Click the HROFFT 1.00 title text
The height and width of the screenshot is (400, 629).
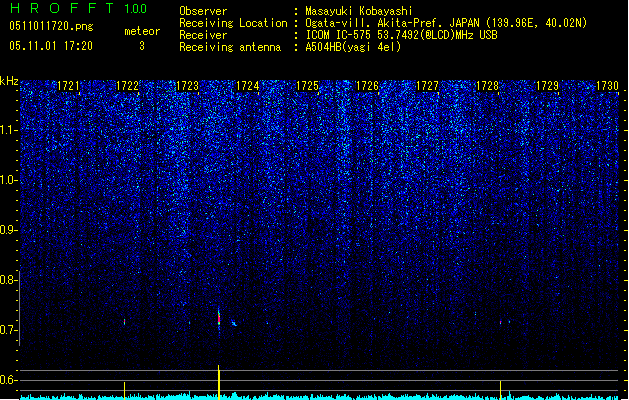tap(79, 8)
